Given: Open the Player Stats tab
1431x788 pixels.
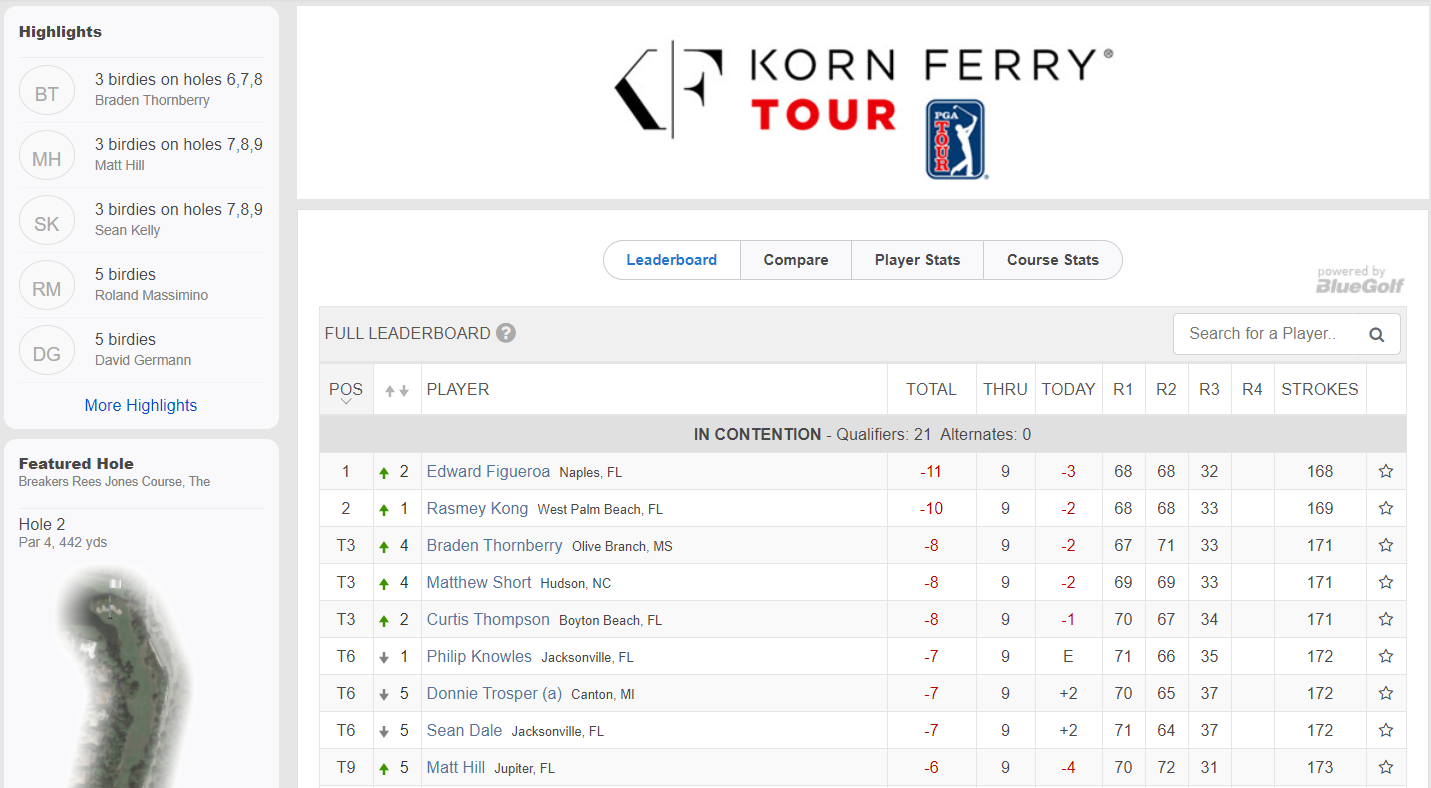Looking at the screenshot, I should click(x=917, y=260).
